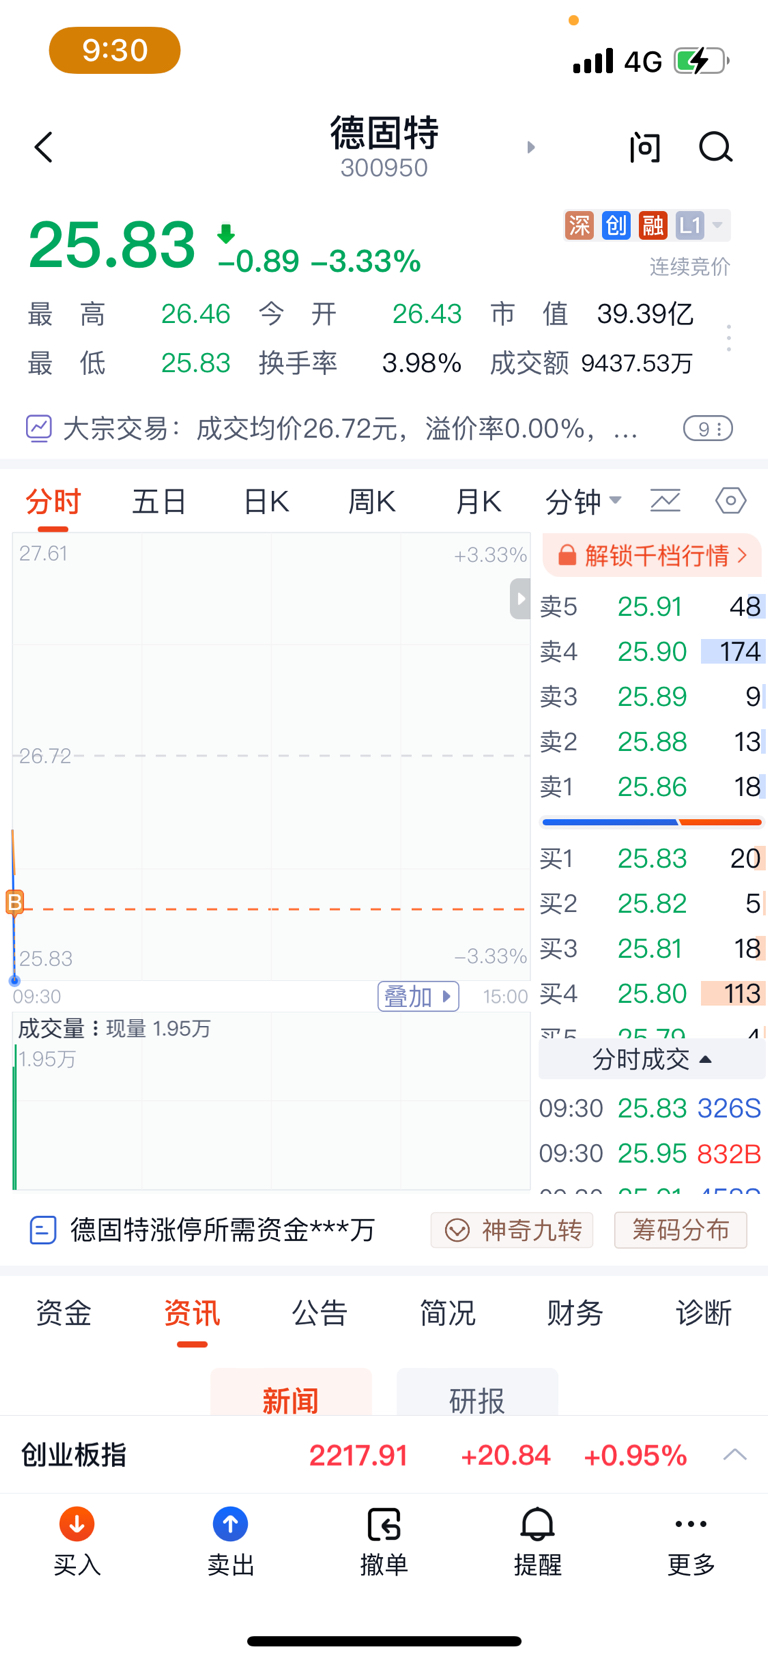768x1663 pixels.
Task: Open chart settings hexagon icon
Action: pos(731,500)
